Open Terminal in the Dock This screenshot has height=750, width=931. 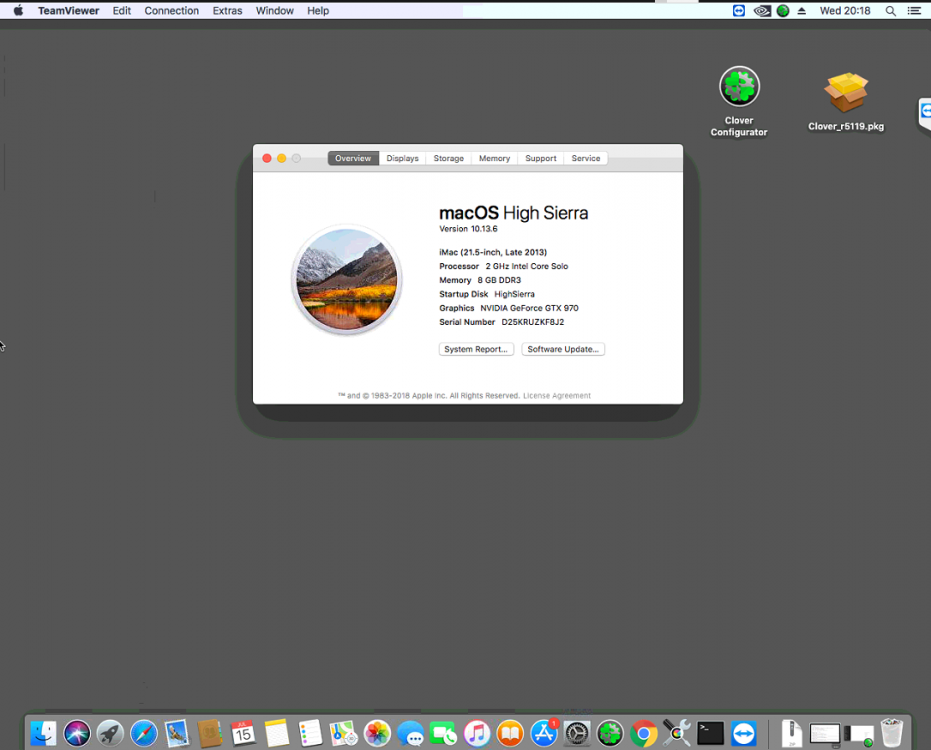tap(711, 733)
